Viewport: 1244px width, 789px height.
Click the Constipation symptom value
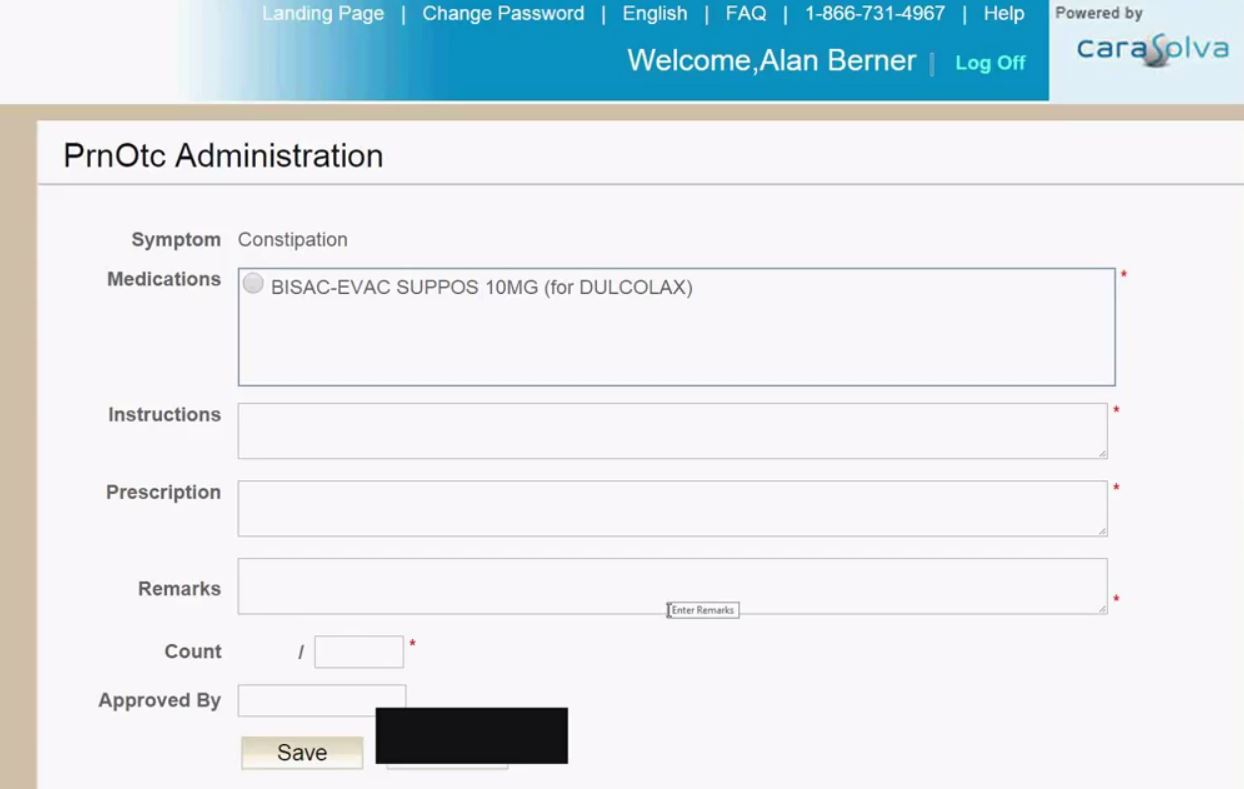click(293, 240)
